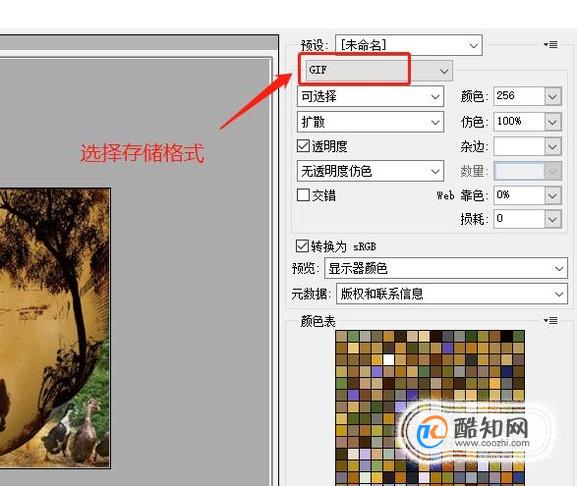Enable the 交错 interlaced checkbox
The width and height of the screenshot is (577, 486).
click(303, 195)
